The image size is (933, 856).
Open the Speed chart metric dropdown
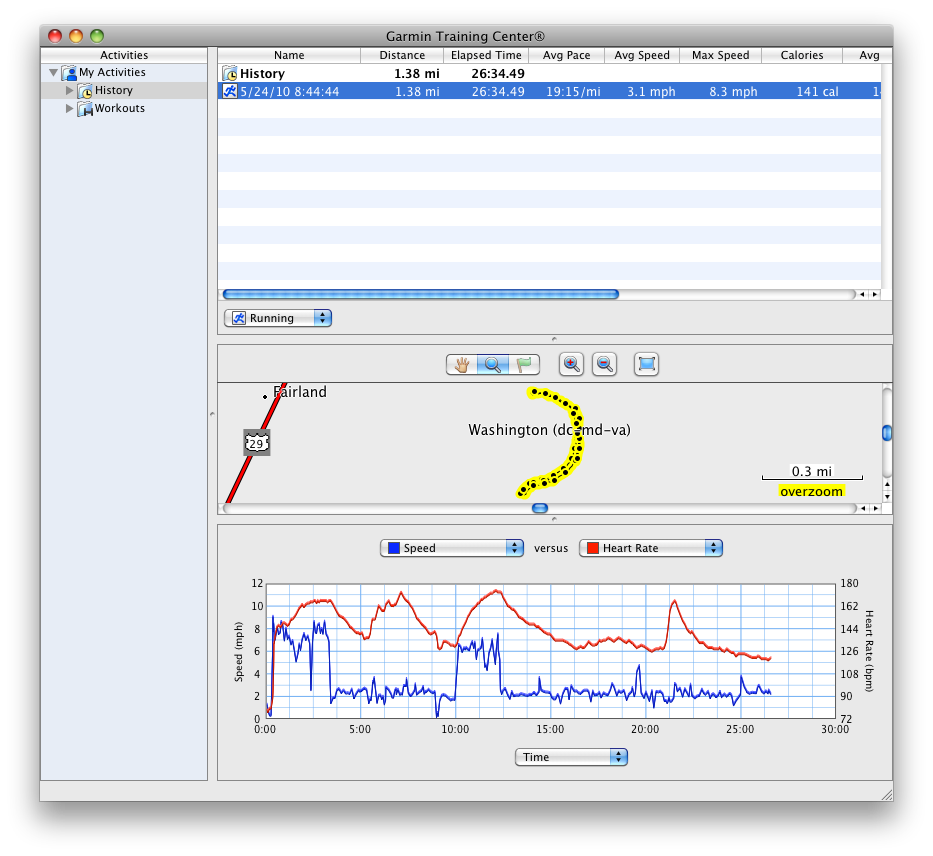452,548
